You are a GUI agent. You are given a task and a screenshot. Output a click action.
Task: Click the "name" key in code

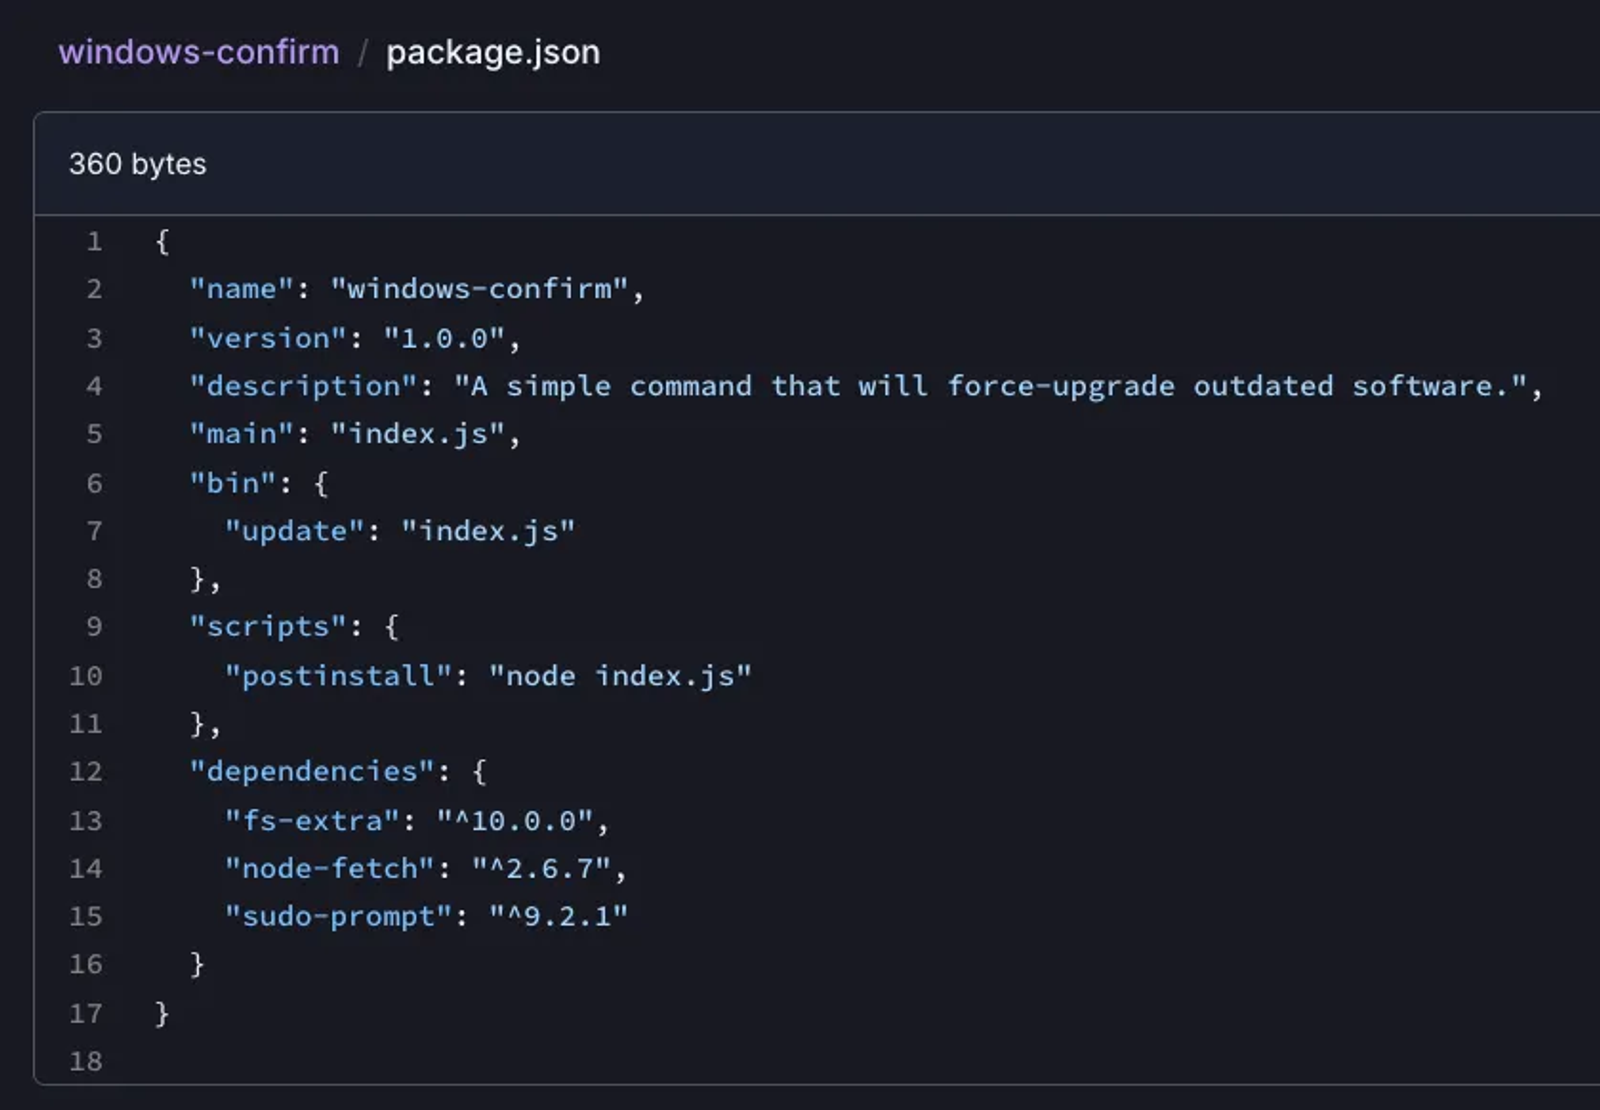point(242,289)
